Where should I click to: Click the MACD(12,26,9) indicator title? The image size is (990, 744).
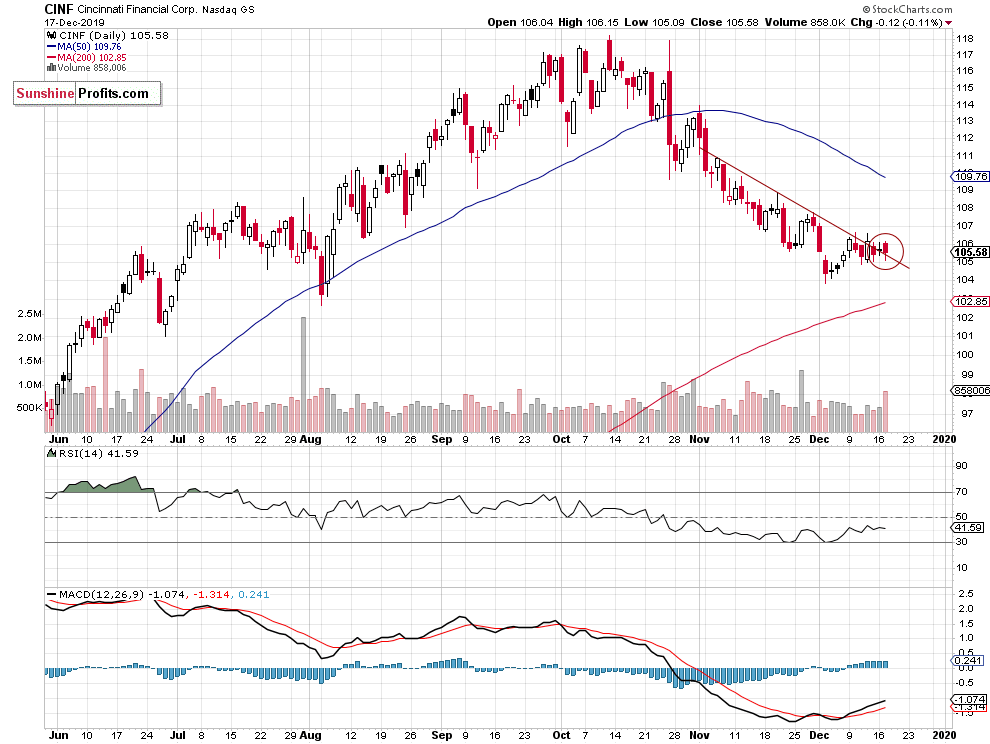(x=102, y=594)
